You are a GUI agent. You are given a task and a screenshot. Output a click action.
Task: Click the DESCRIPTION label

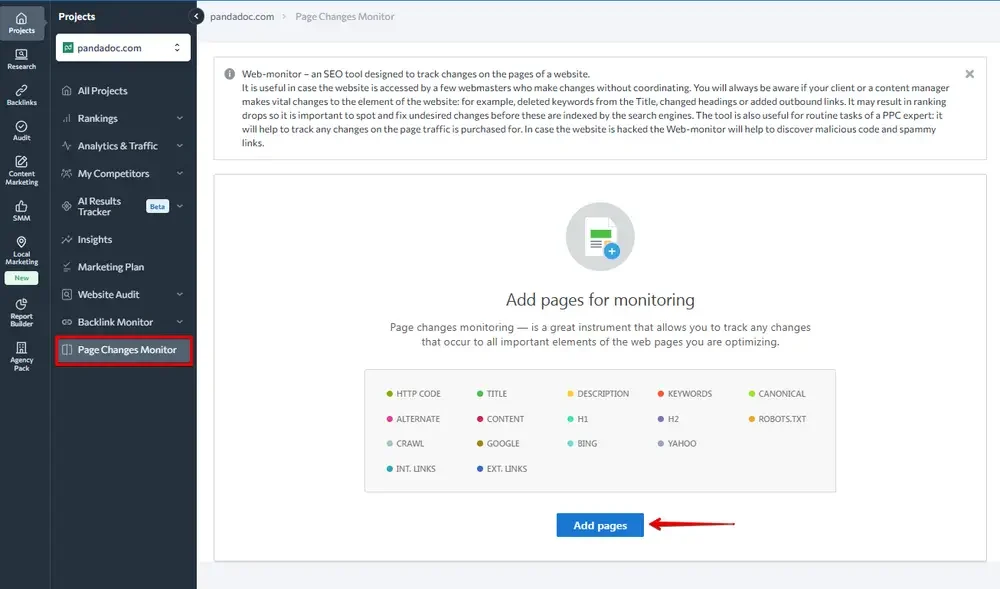coord(603,394)
